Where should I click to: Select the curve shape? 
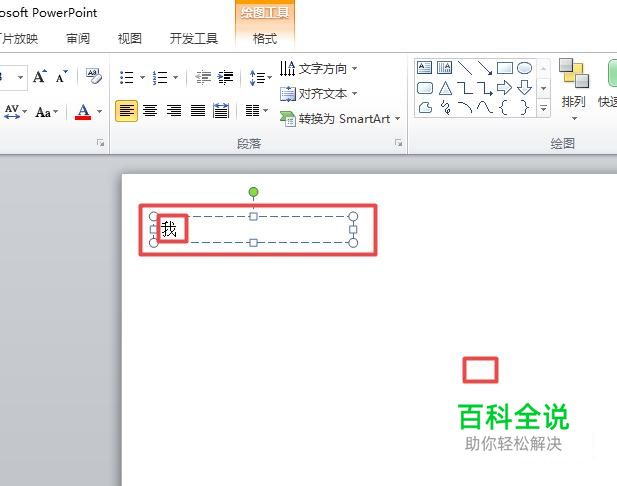coord(485,107)
